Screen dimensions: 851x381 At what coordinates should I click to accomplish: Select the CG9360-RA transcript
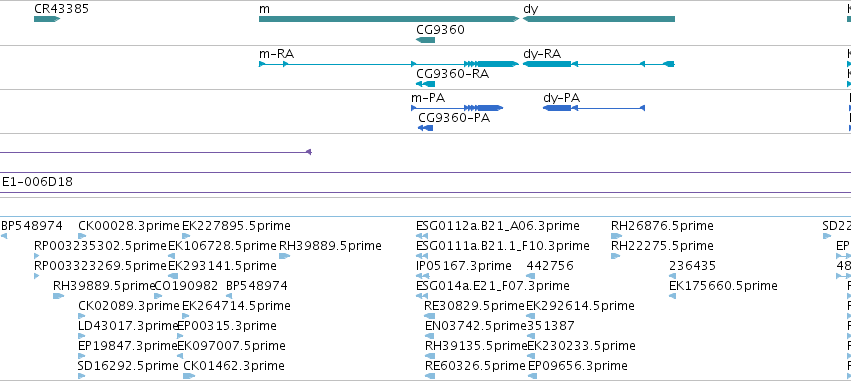(426, 84)
